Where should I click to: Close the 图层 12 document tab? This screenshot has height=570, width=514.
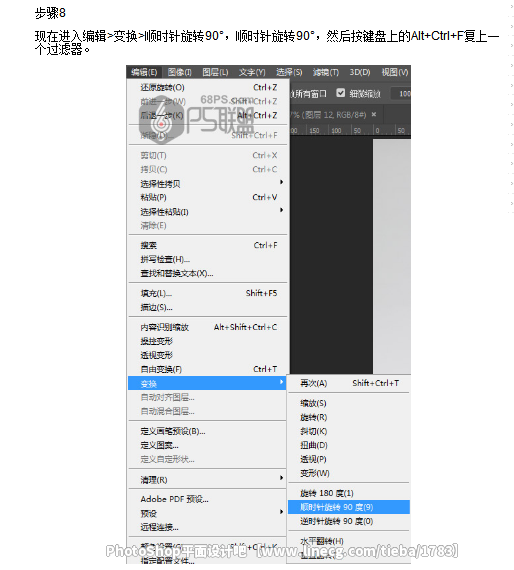click(374, 115)
